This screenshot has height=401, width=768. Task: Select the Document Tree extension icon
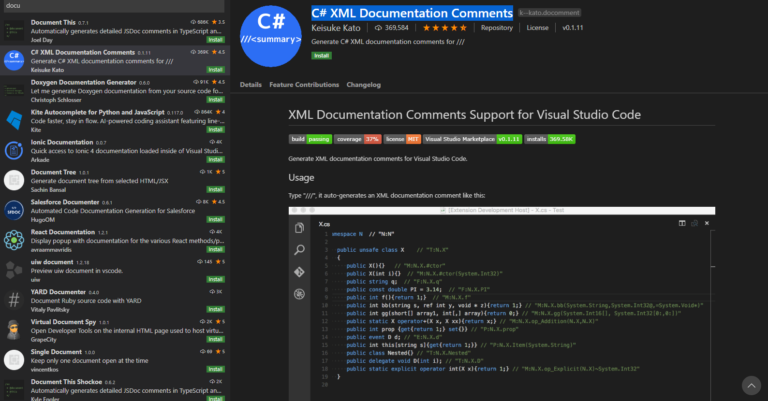[x=14, y=180]
